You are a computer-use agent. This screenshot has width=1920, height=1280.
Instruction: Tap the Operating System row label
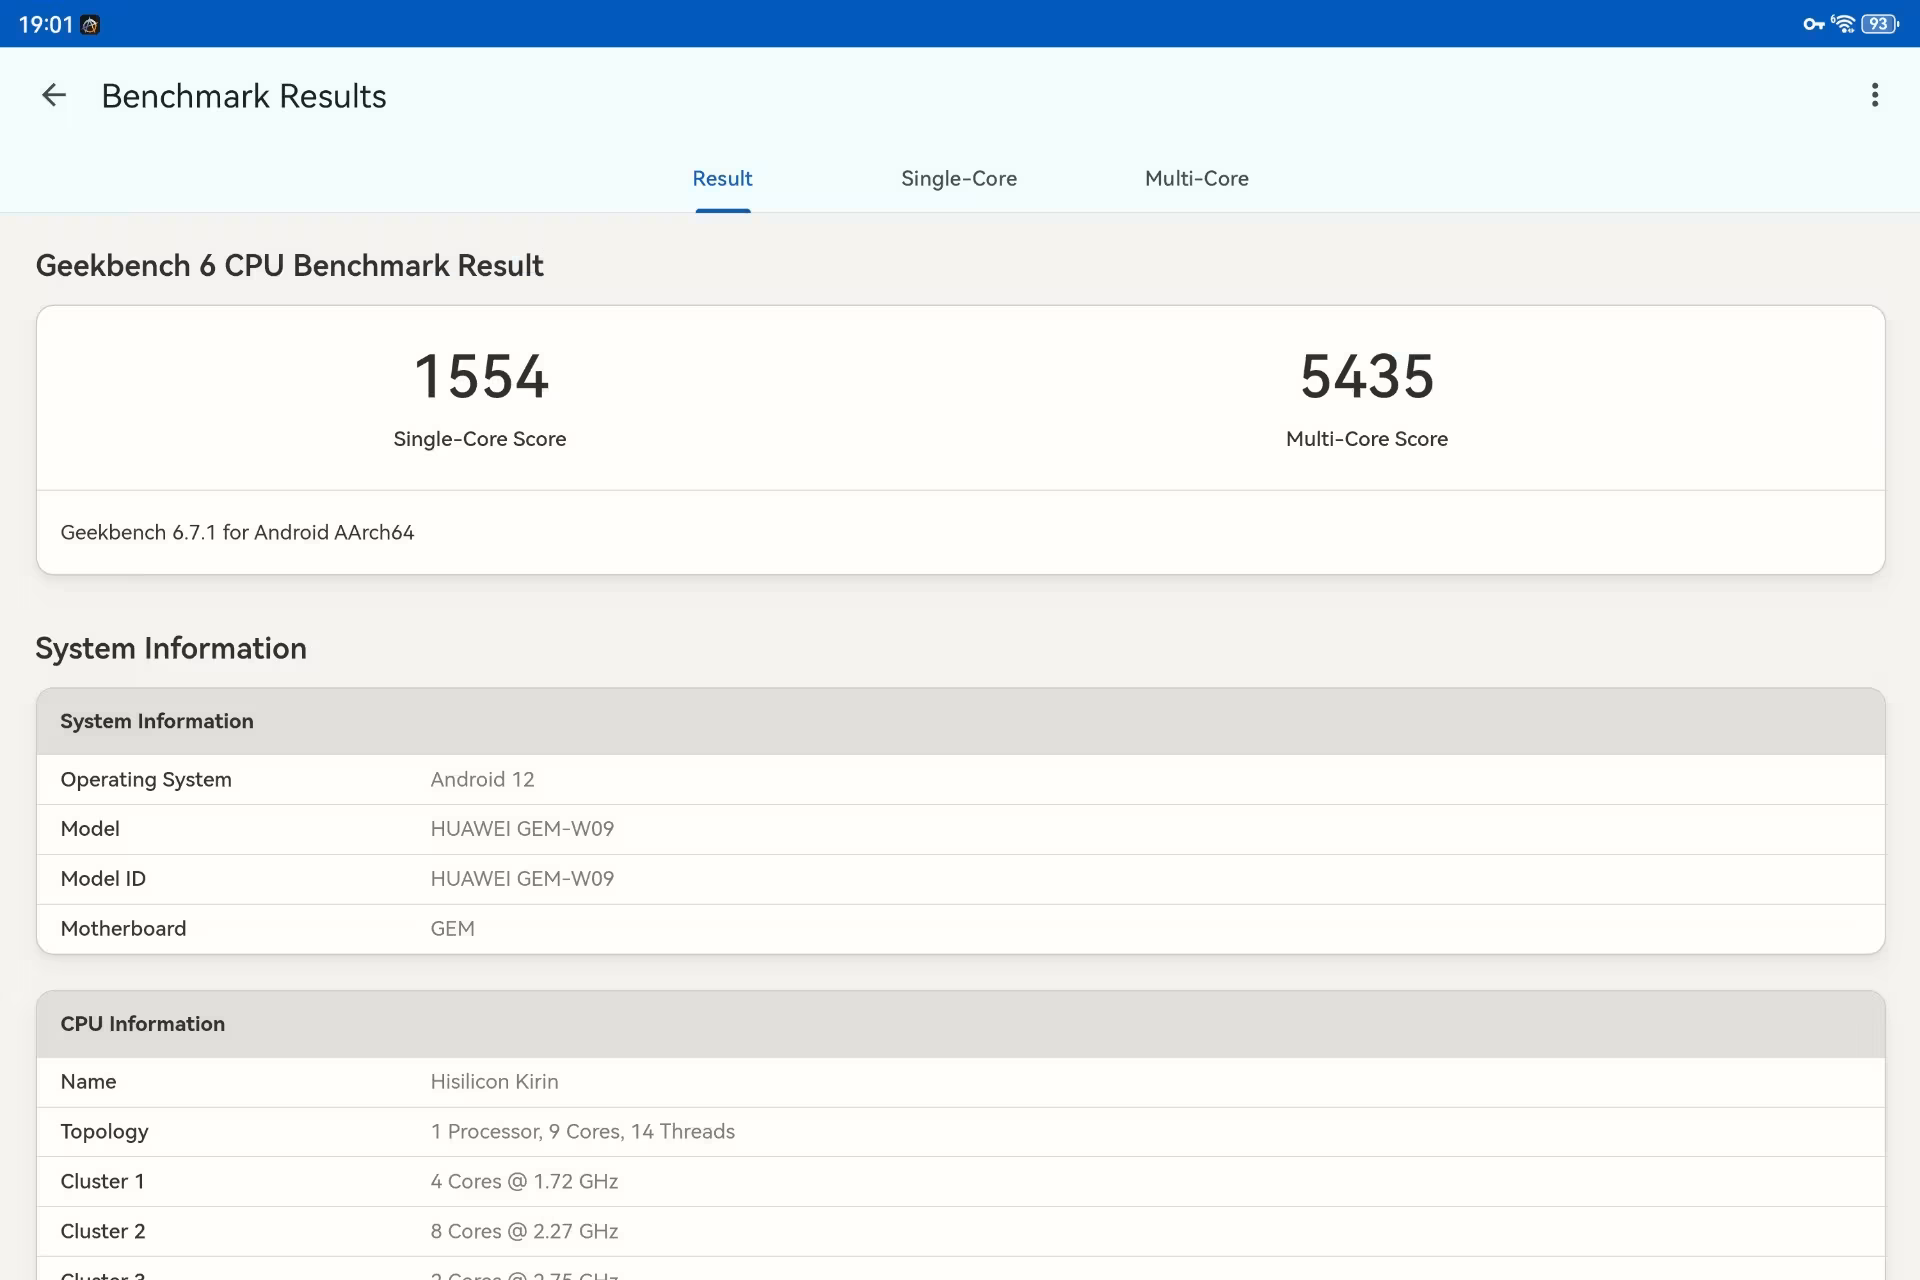tap(146, 779)
